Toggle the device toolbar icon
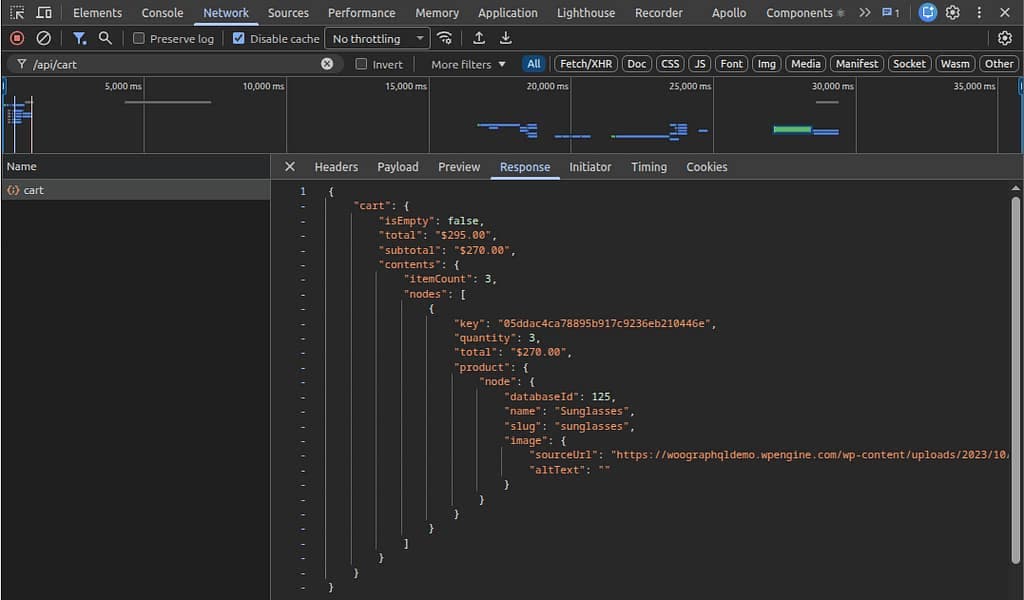The height and width of the screenshot is (600, 1024). click(x=44, y=12)
